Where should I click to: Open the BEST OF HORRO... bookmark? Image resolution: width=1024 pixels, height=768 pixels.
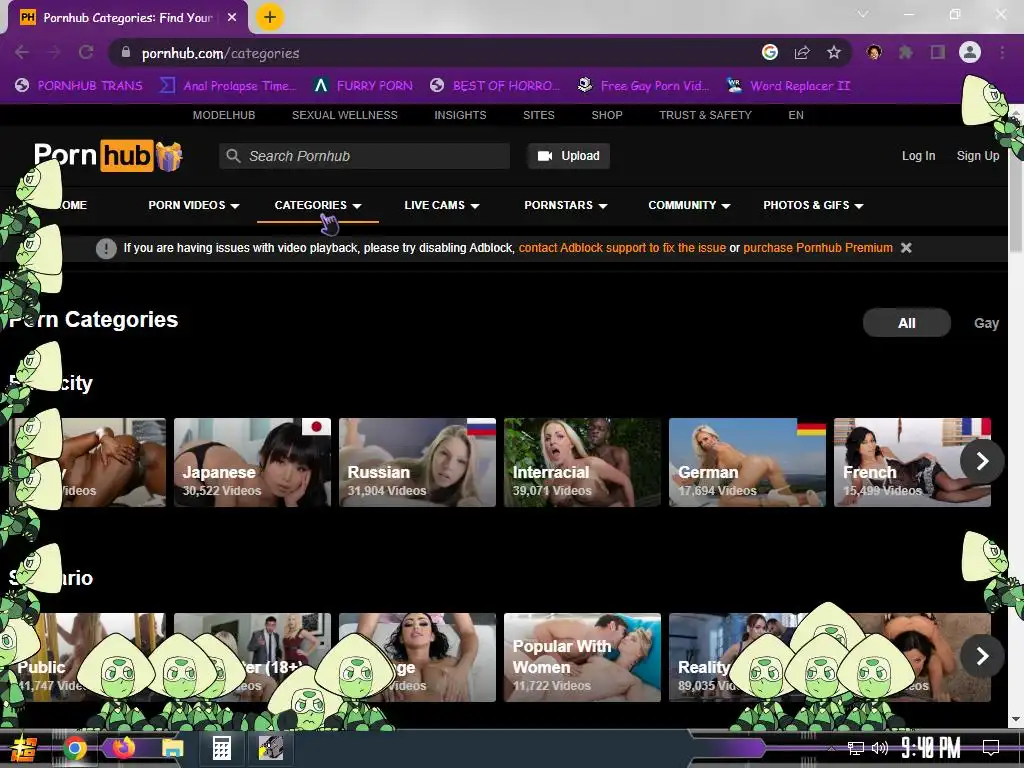(x=496, y=86)
